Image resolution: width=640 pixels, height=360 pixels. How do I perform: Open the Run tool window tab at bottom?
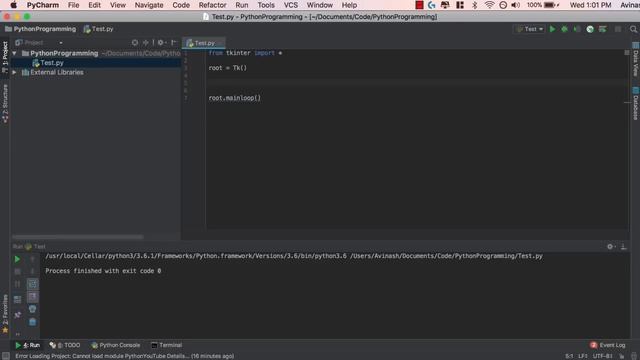(x=27, y=345)
